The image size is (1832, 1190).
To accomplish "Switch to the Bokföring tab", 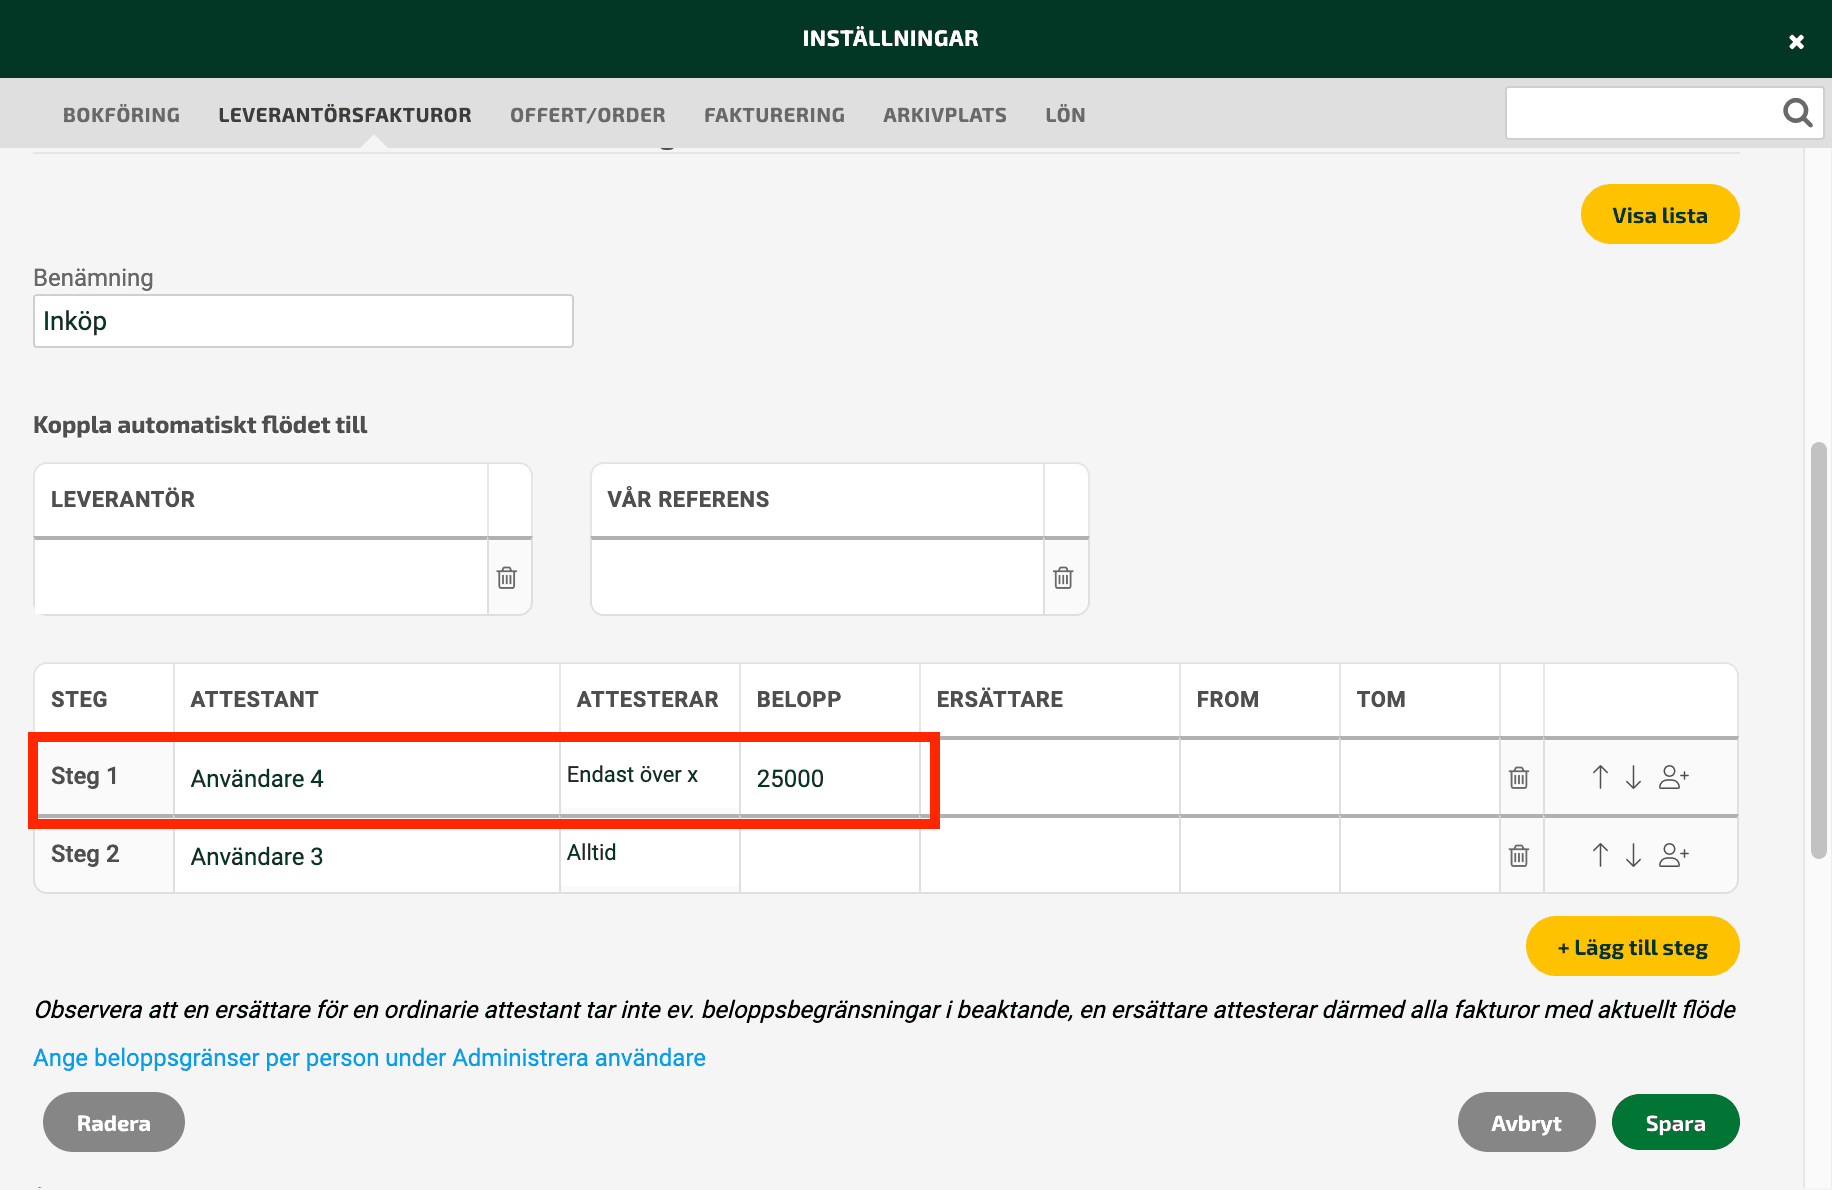I will click(122, 115).
